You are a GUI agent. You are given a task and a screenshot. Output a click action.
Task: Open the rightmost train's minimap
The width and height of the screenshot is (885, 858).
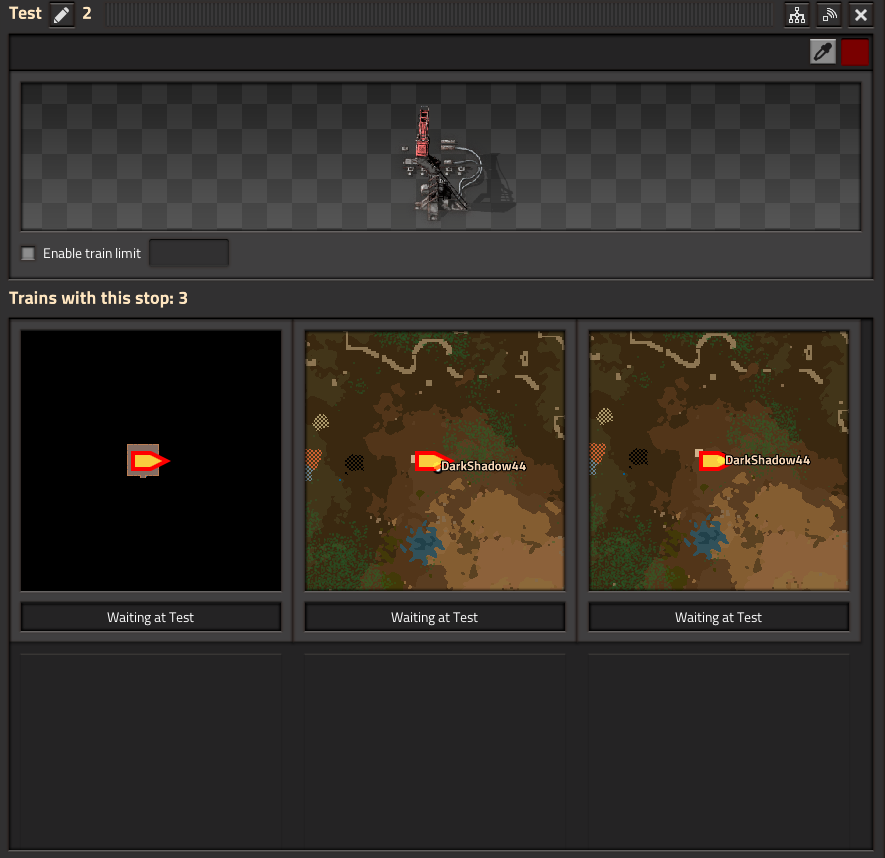click(718, 461)
